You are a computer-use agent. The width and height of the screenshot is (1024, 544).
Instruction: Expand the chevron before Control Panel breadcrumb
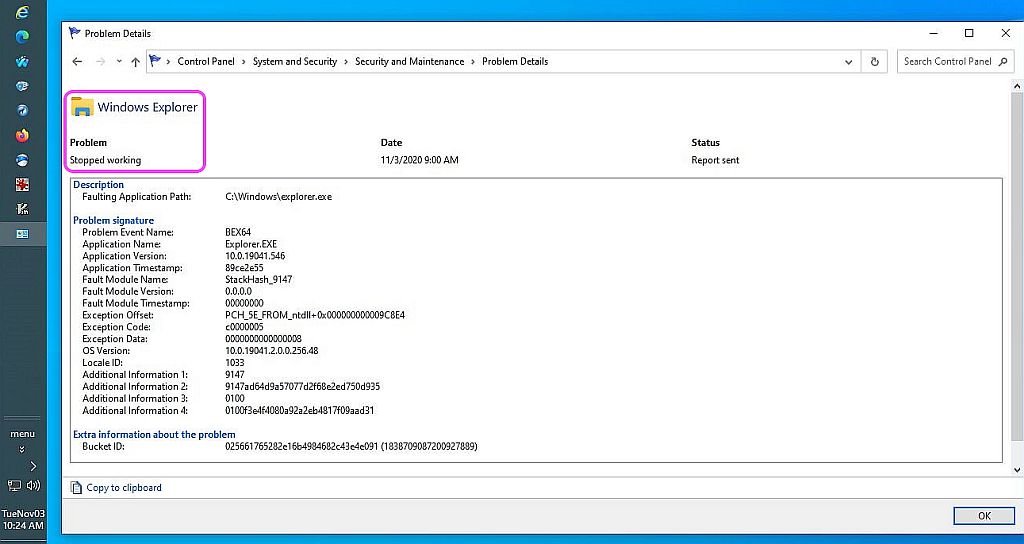(x=168, y=61)
